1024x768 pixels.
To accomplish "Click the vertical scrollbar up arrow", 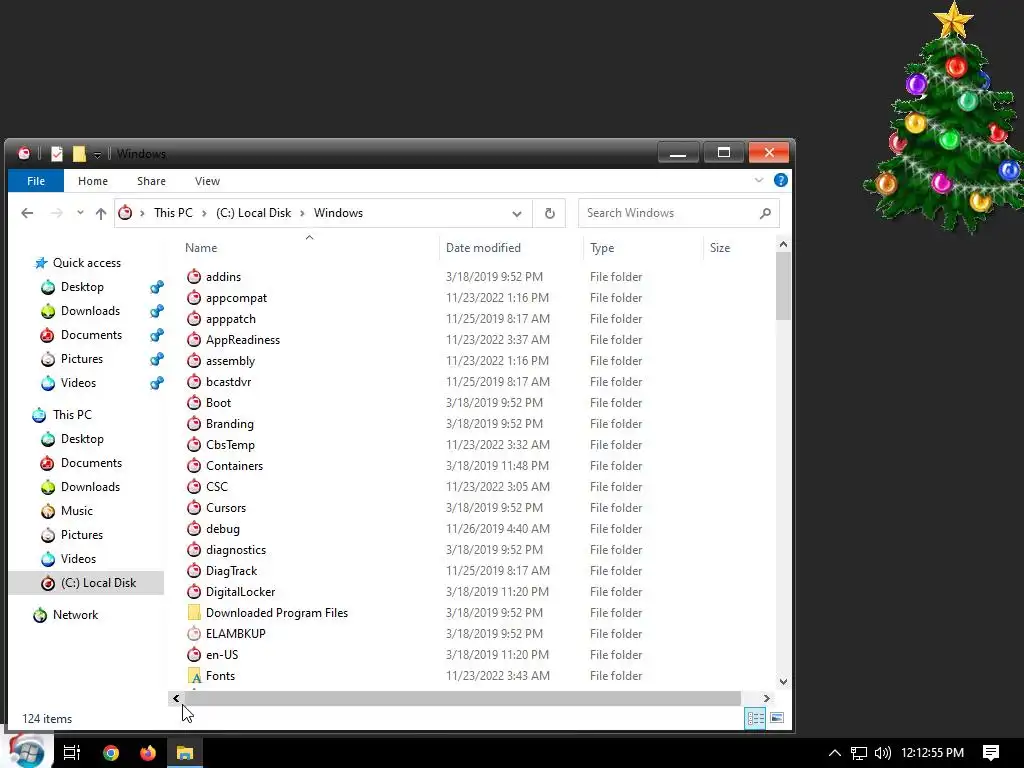I will point(783,244).
